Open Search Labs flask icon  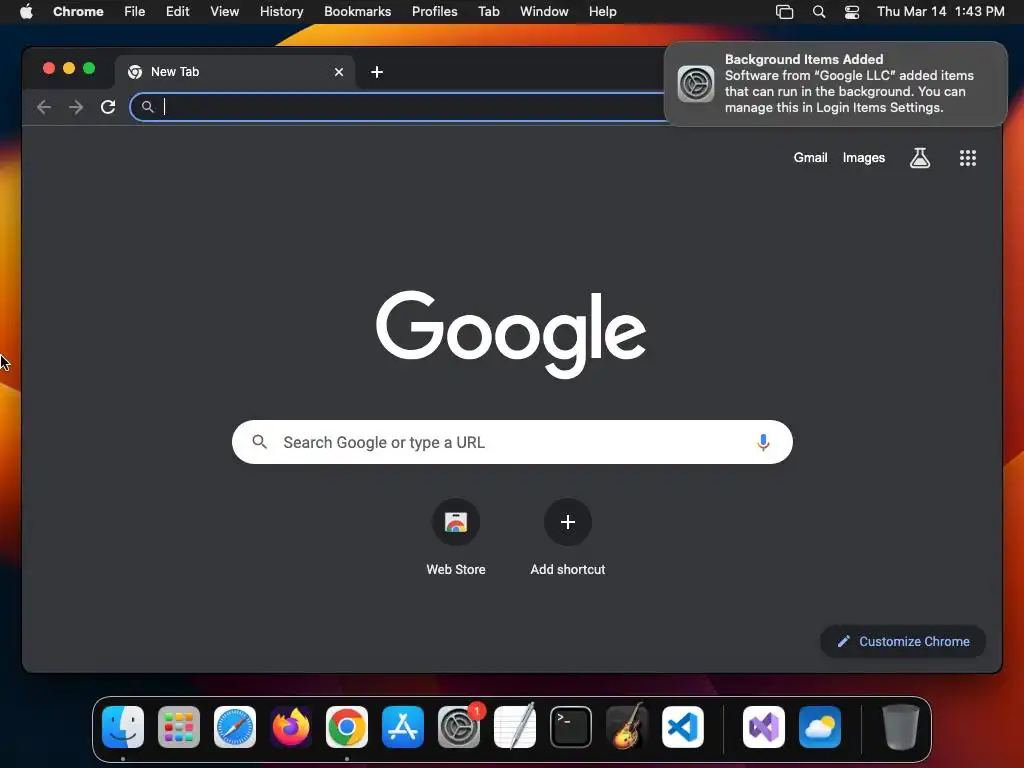point(920,157)
